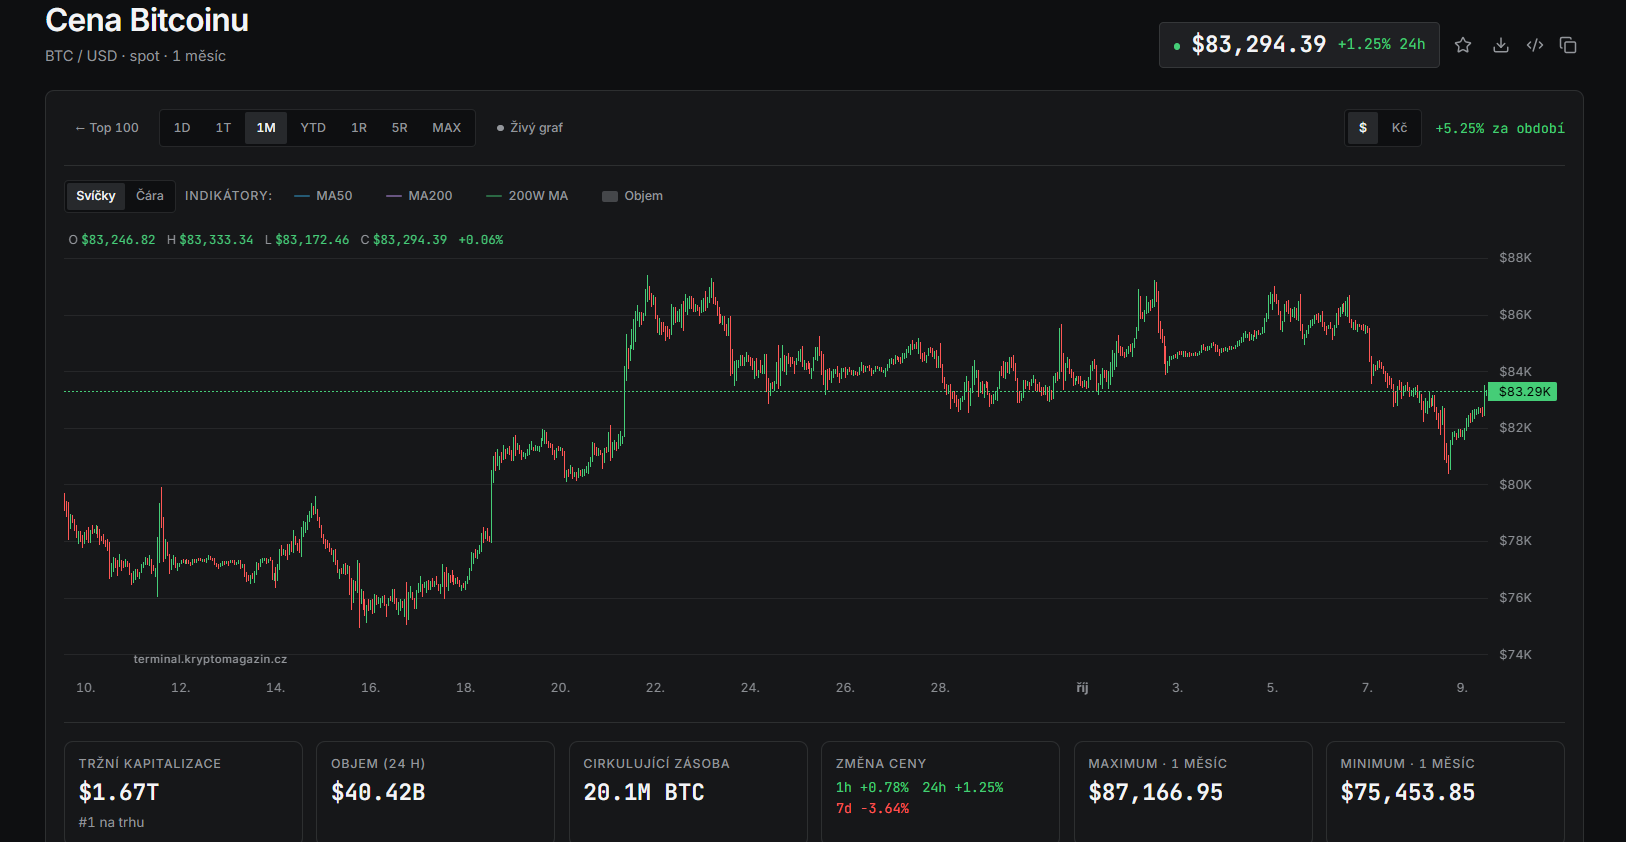Image resolution: width=1626 pixels, height=842 pixels.
Task: Switch chart type to Čára
Action: pos(150,196)
